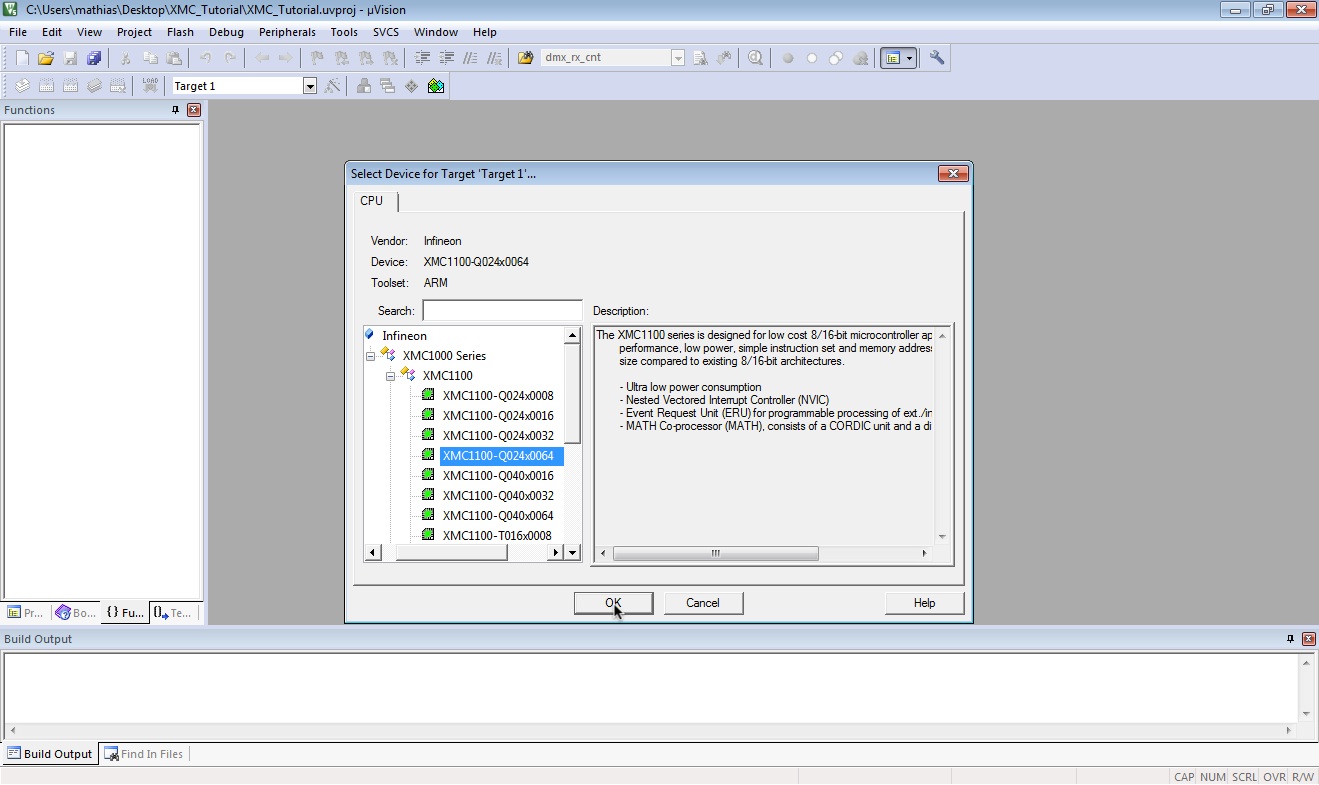
Task: Click the Open file folder icon
Action: pyautogui.click(x=46, y=58)
